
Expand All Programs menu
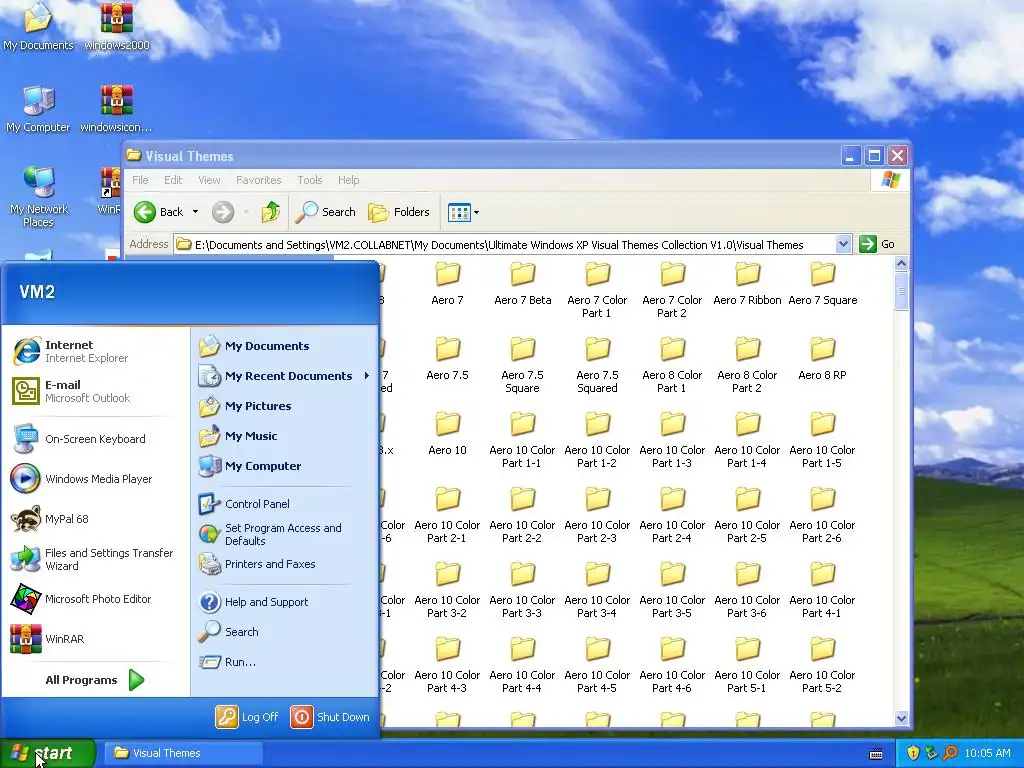pos(95,680)
